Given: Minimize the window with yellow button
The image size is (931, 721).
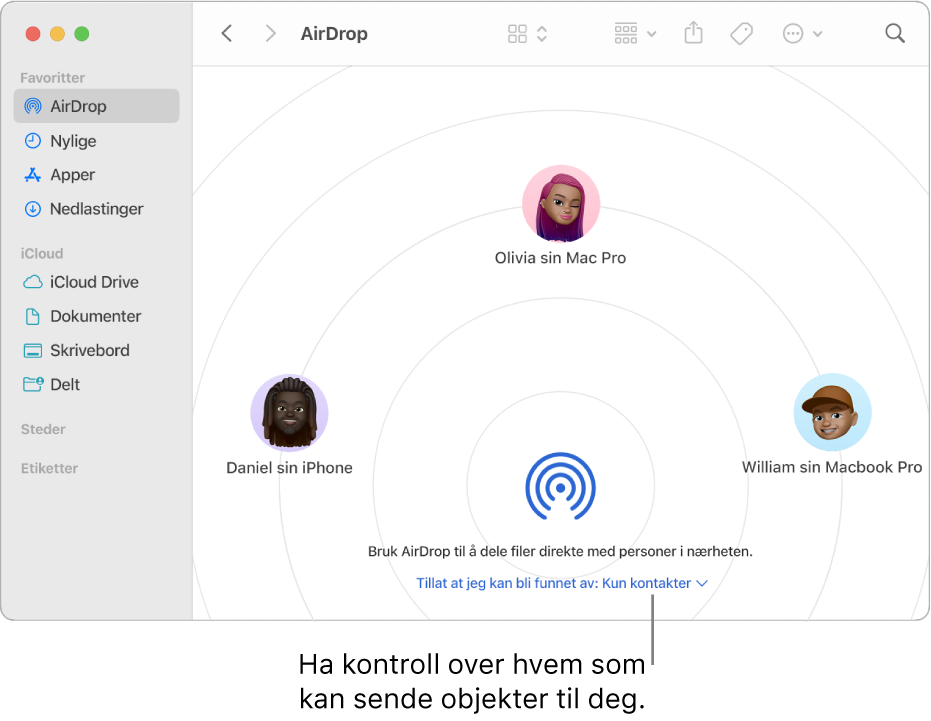Looking at the screenshot, I should pos(58,34).
